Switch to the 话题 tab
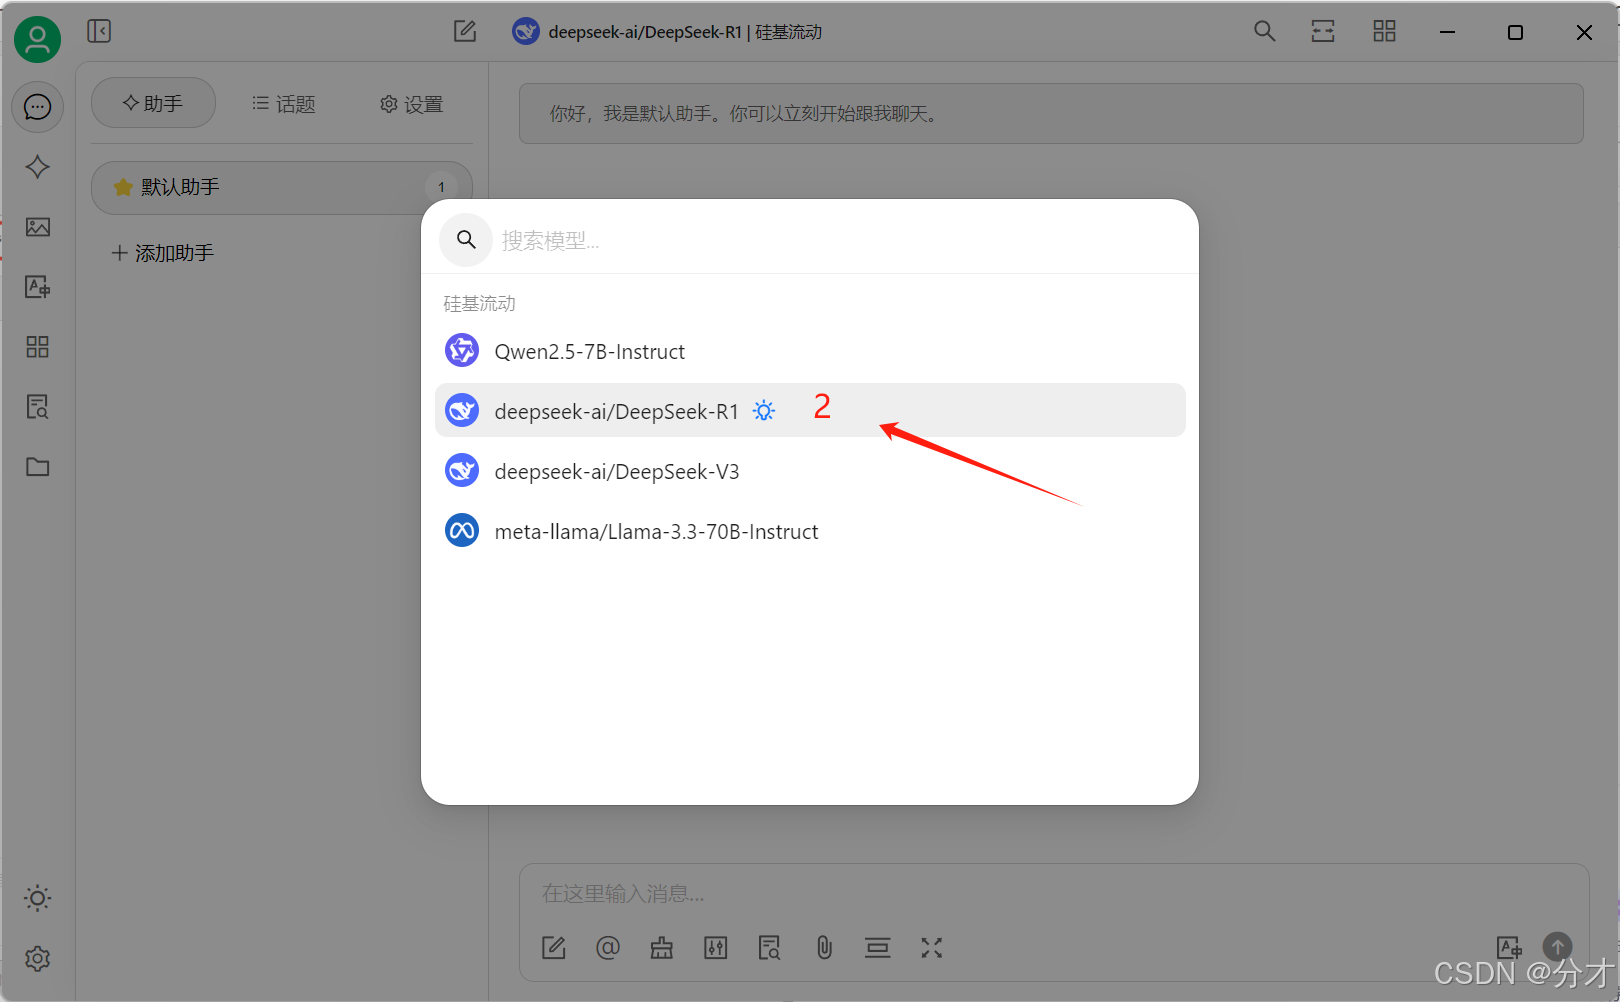The width and height of the screenshot is (1620, 1002). click(283, 104)
